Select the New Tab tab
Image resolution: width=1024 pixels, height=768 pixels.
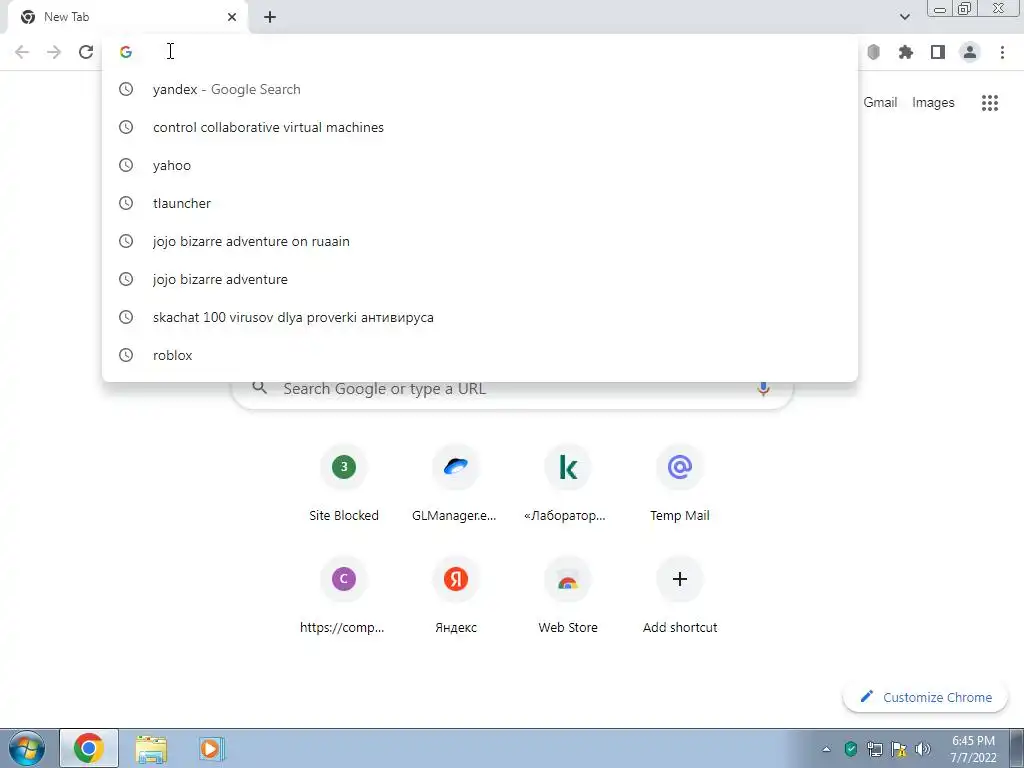[x=128, y=17]
